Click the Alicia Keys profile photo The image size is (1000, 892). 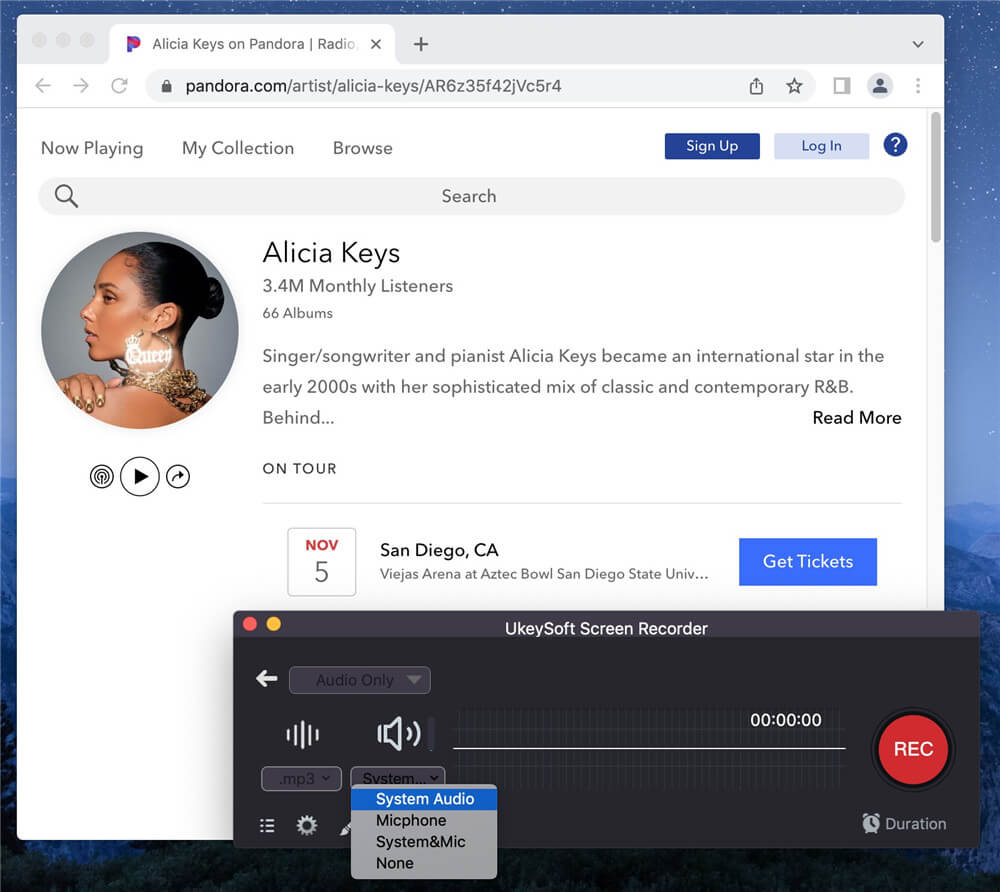click(140, 330)
